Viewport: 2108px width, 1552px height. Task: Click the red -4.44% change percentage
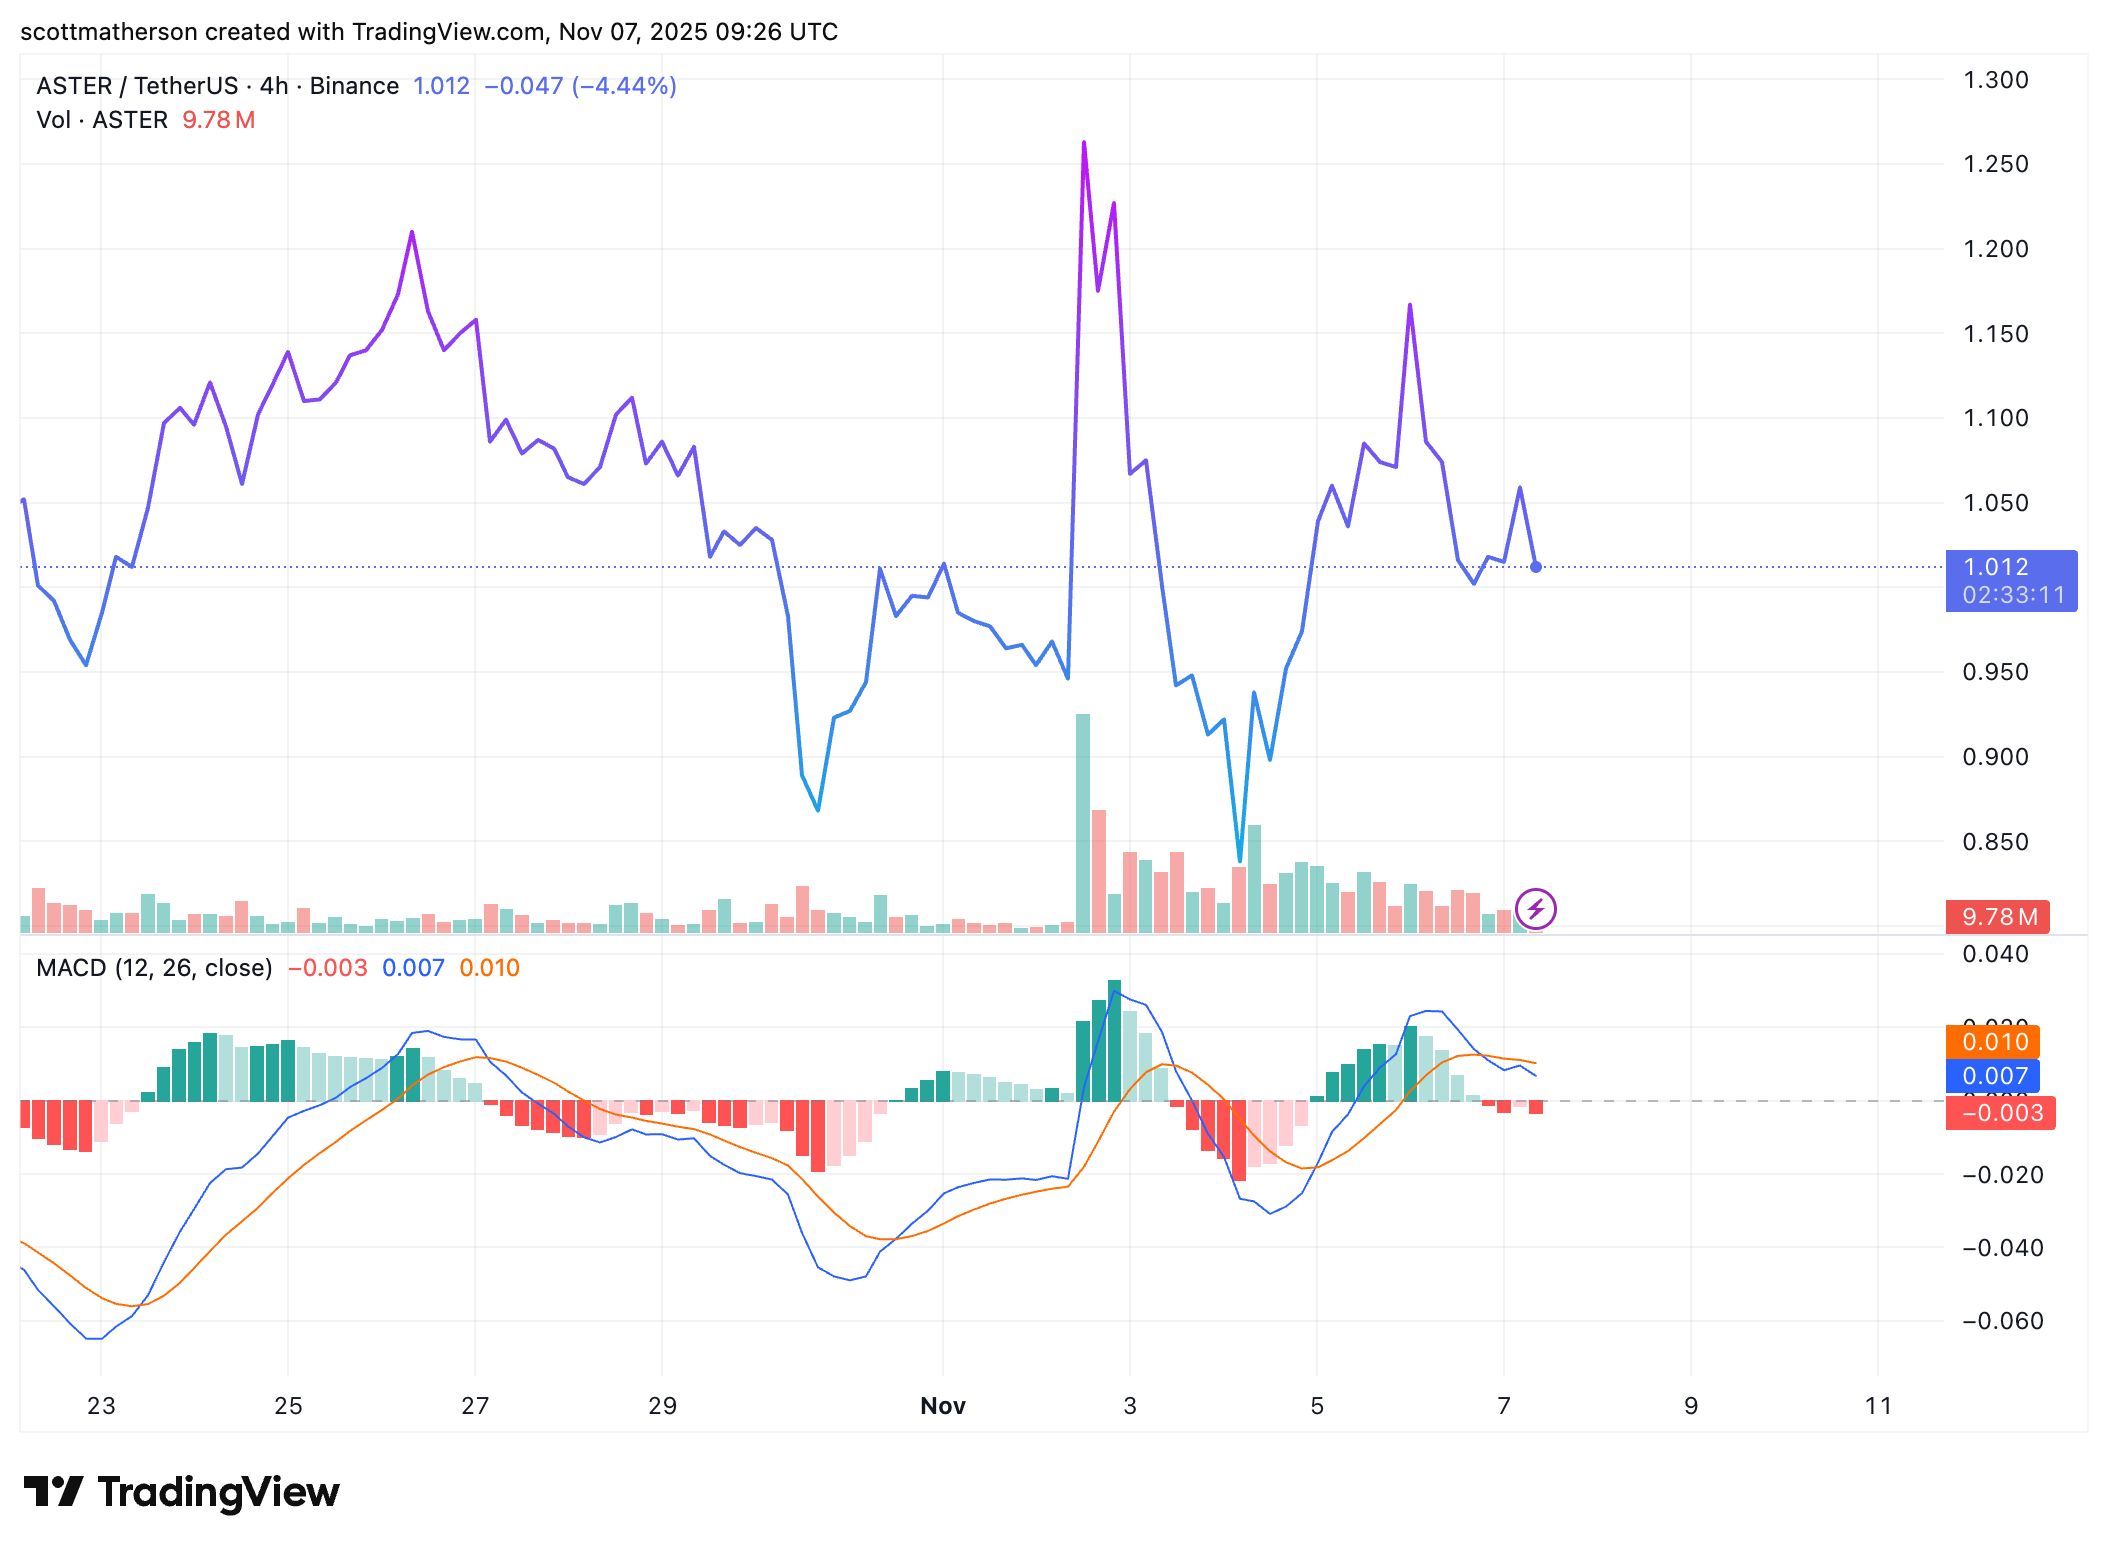click(625, 86)
